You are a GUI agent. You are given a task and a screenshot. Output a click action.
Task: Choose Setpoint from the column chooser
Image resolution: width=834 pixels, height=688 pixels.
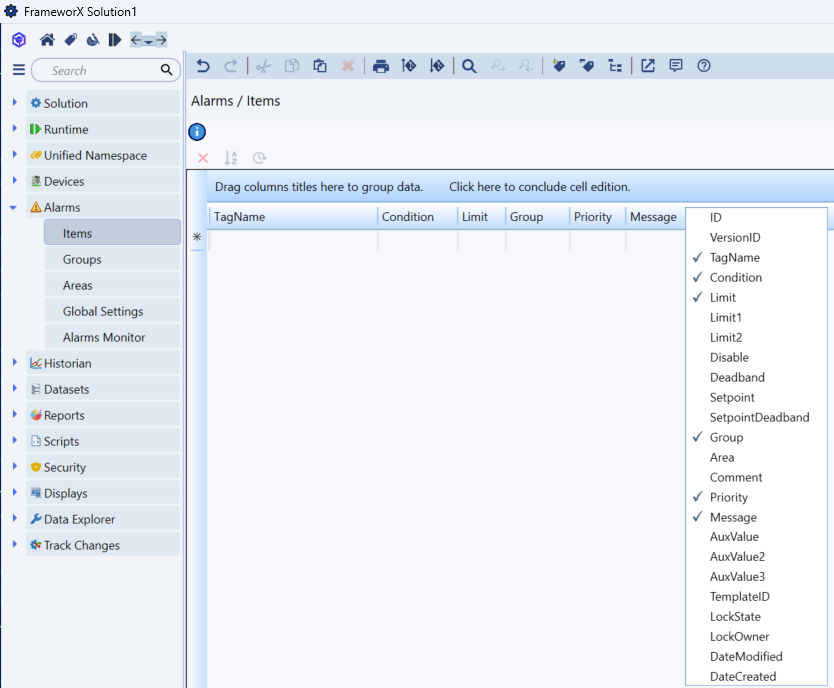[732, 397]
